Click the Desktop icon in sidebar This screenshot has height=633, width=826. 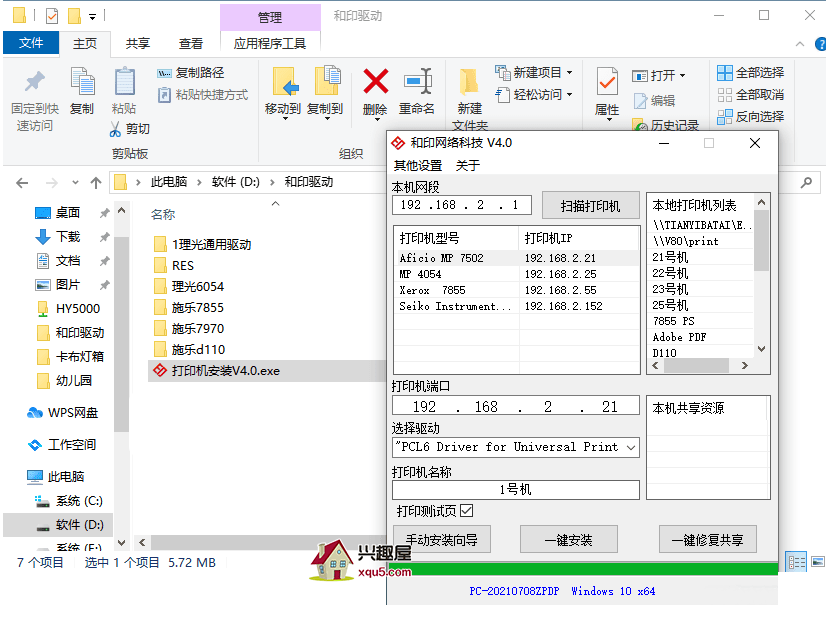[43, 213]
